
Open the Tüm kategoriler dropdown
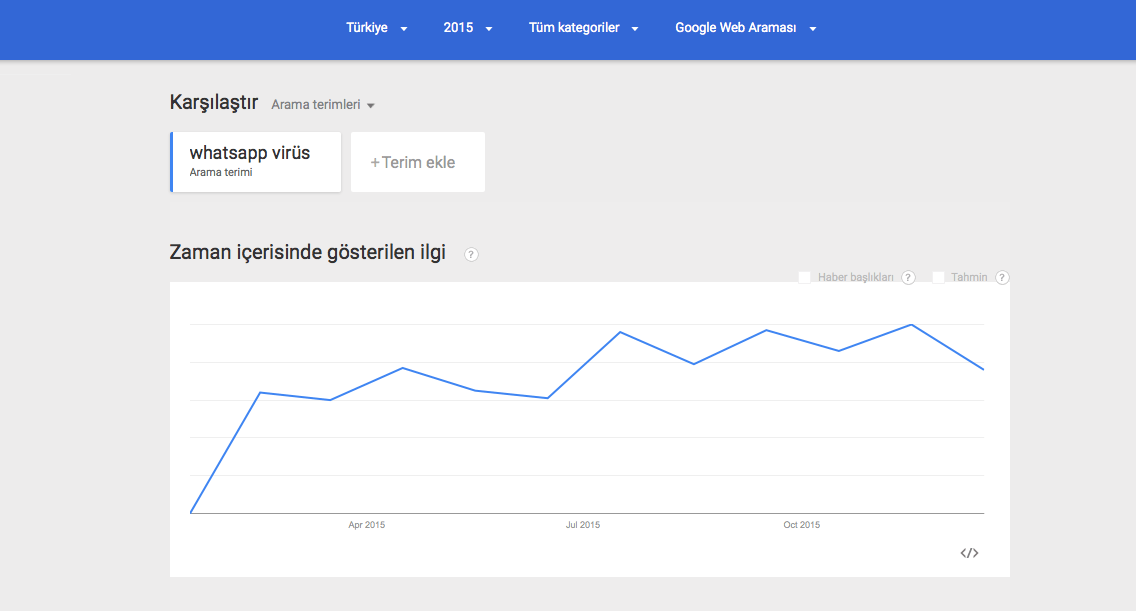click(x=583, y=28)
